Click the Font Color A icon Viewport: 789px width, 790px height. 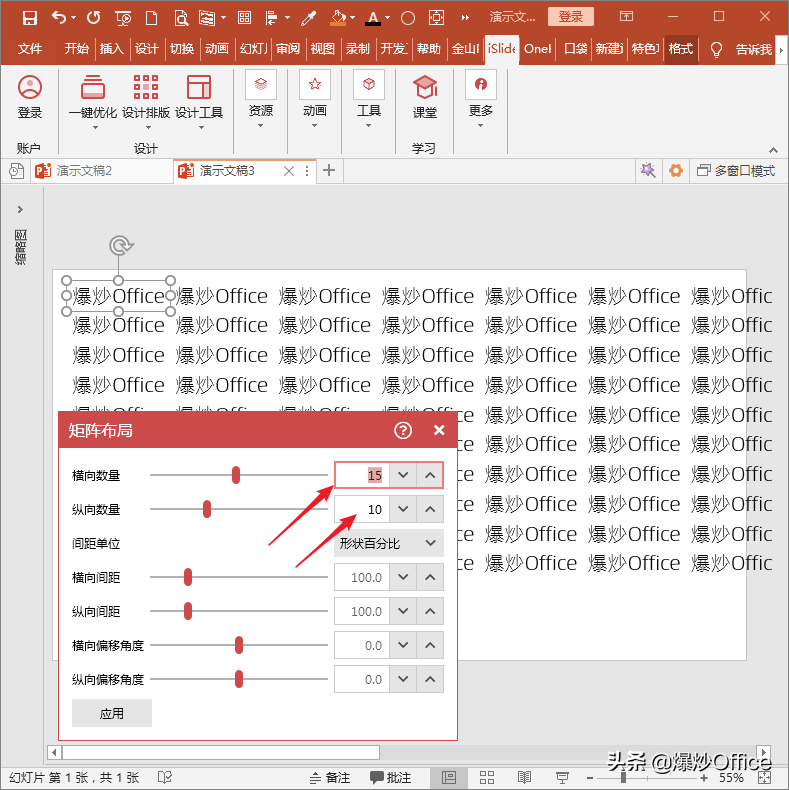[x=373, y=18]
